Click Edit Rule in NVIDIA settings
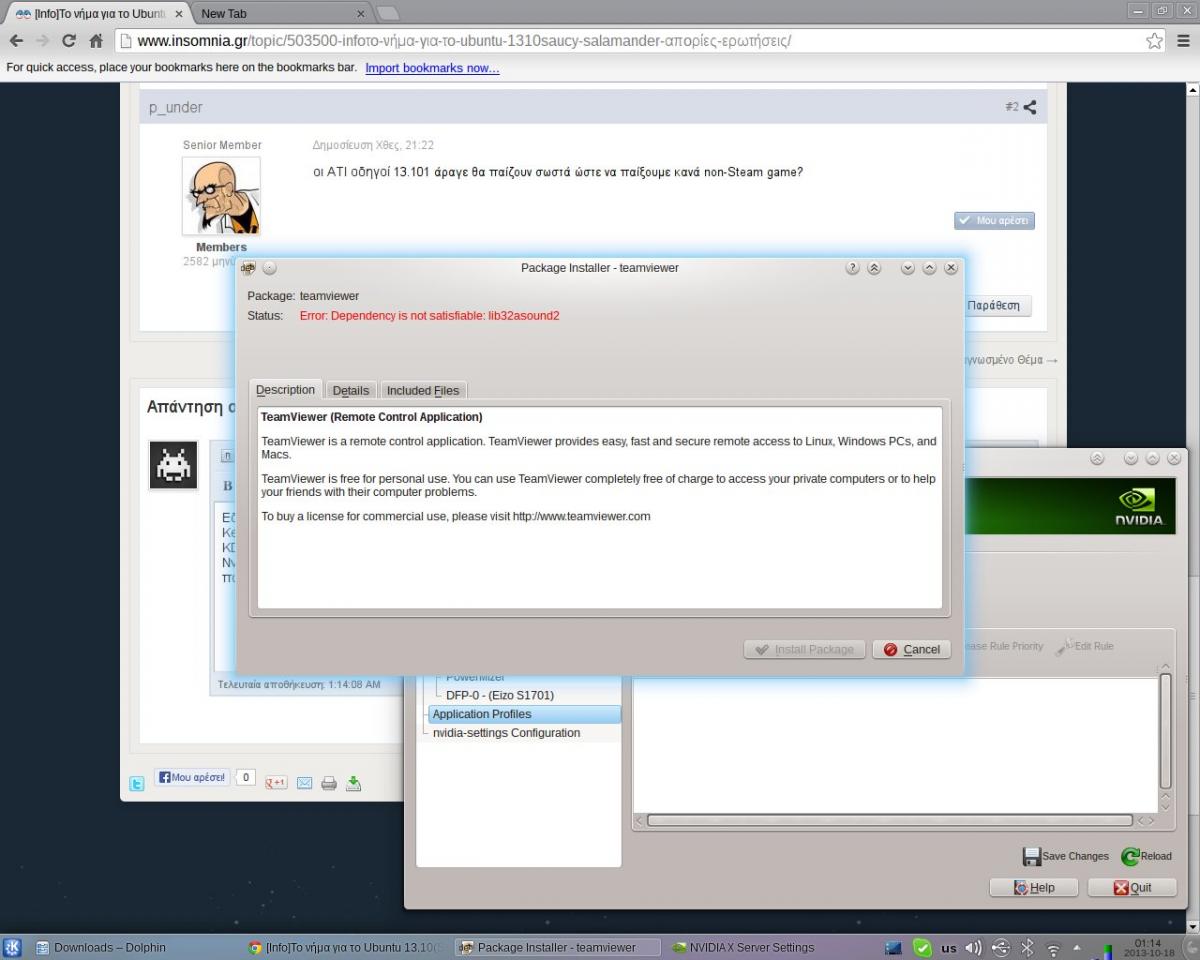Viewport: 1200px width, 960px height. [x=1085, y=646]
